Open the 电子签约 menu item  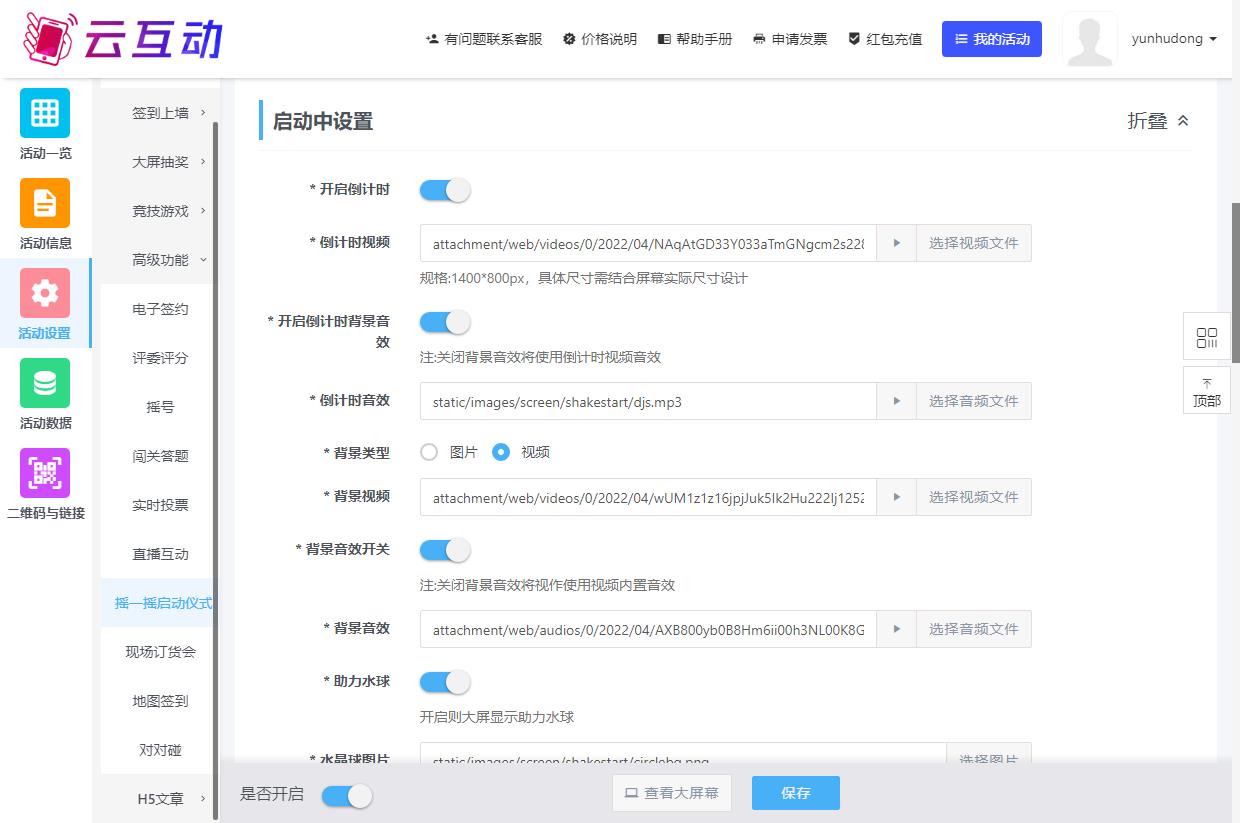[x=160, y=309]
